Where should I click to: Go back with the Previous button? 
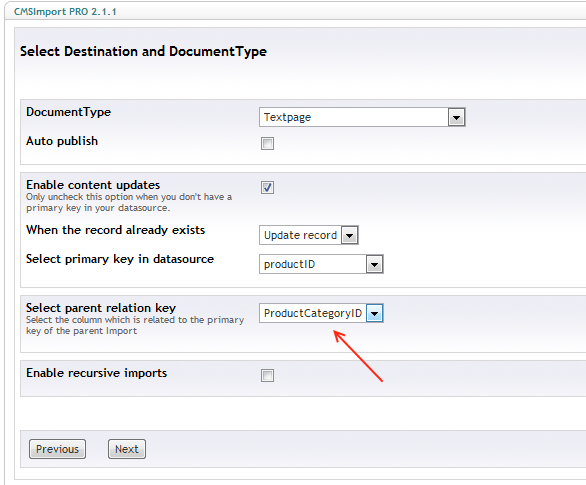point(57,449)
